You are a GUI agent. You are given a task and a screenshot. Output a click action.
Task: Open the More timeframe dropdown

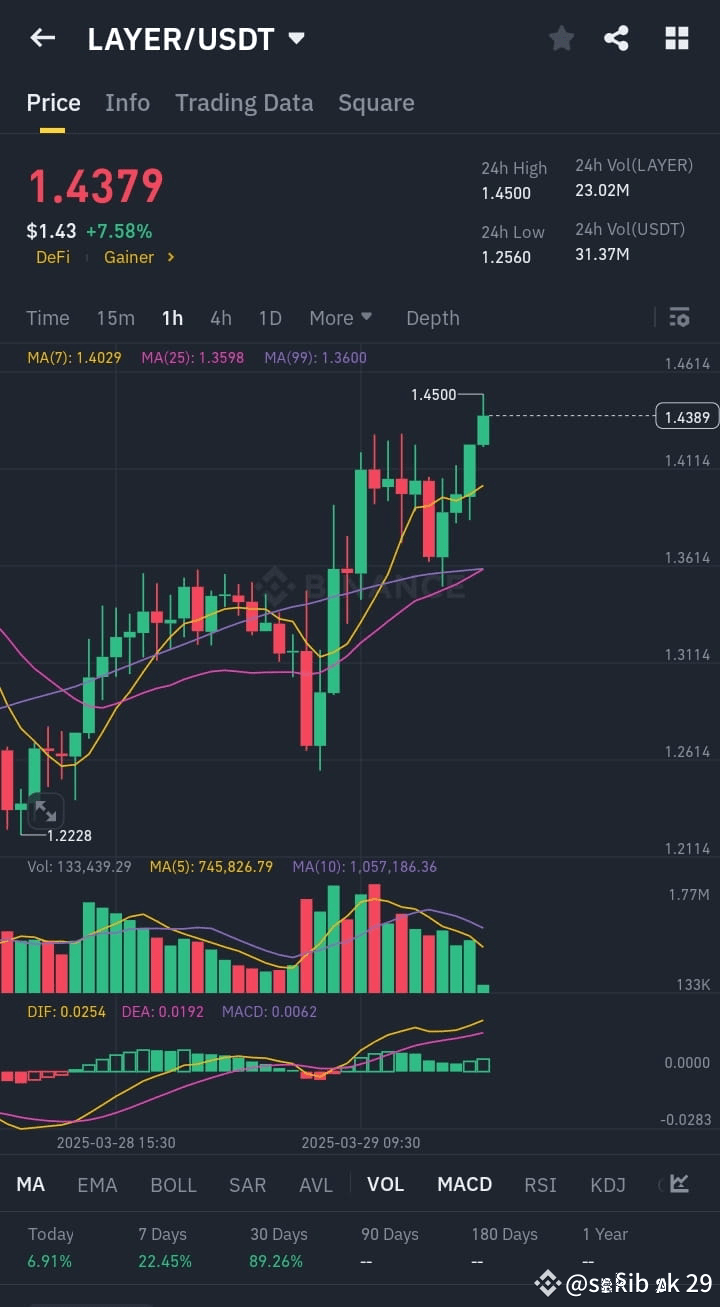(341, 317)
